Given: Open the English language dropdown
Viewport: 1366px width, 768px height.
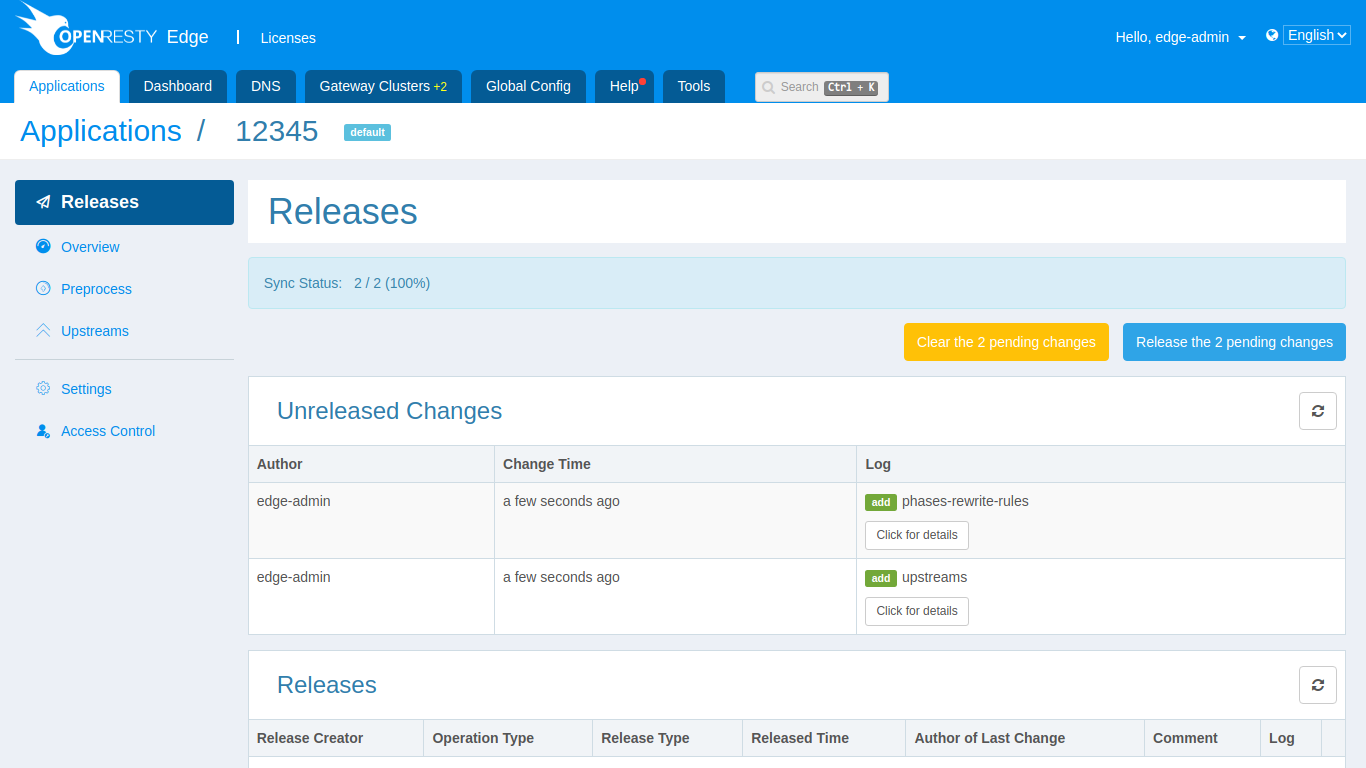Looking at the screenshot, I should (x=1317, y=35).
